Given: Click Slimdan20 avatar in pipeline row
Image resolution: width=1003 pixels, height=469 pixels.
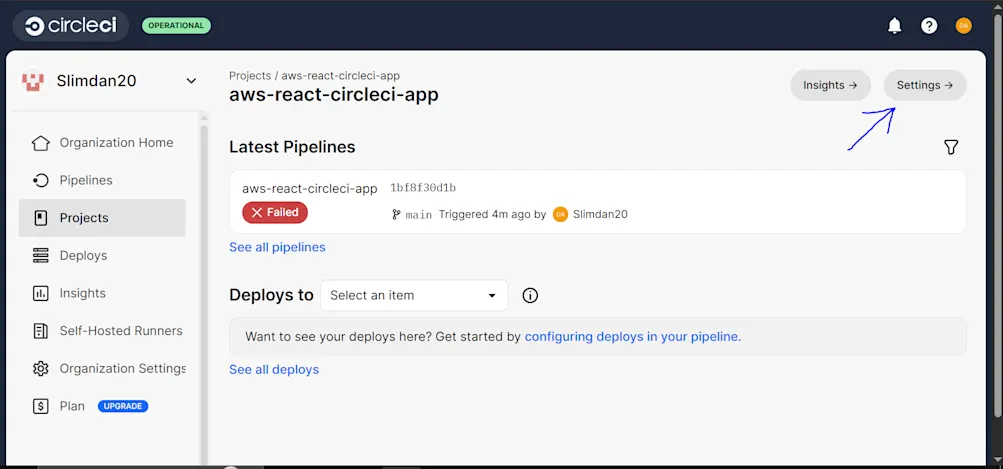Looking at the screenshot, I should tap(560, 214).
